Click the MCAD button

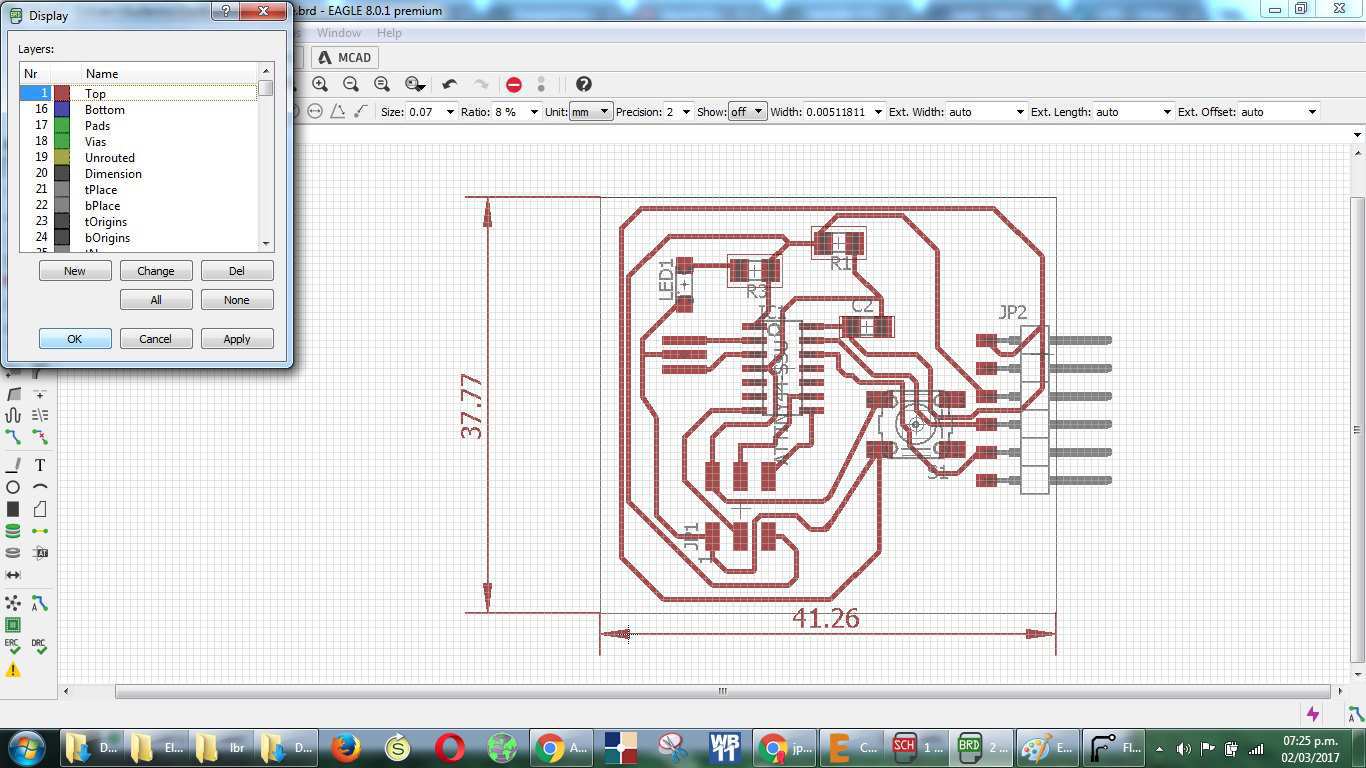coord(345,58)
